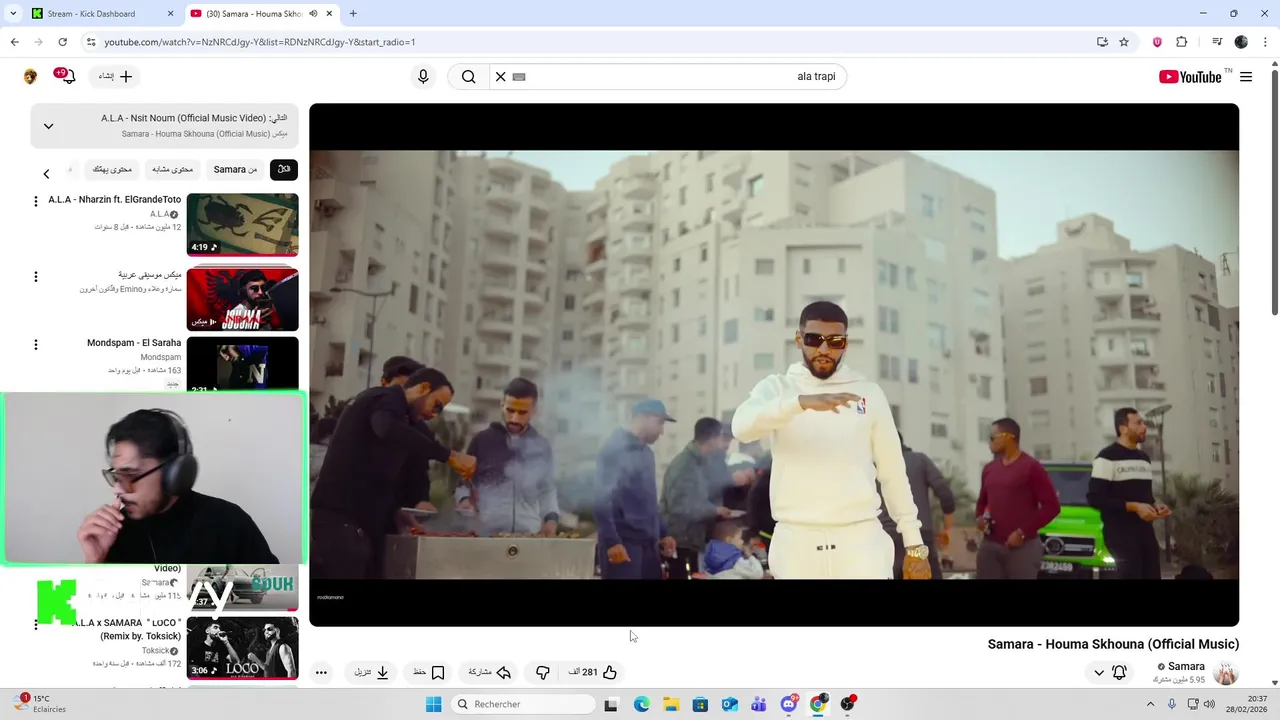
Task: Select the 'الكل' filter chip
Action: click(284, 169)
